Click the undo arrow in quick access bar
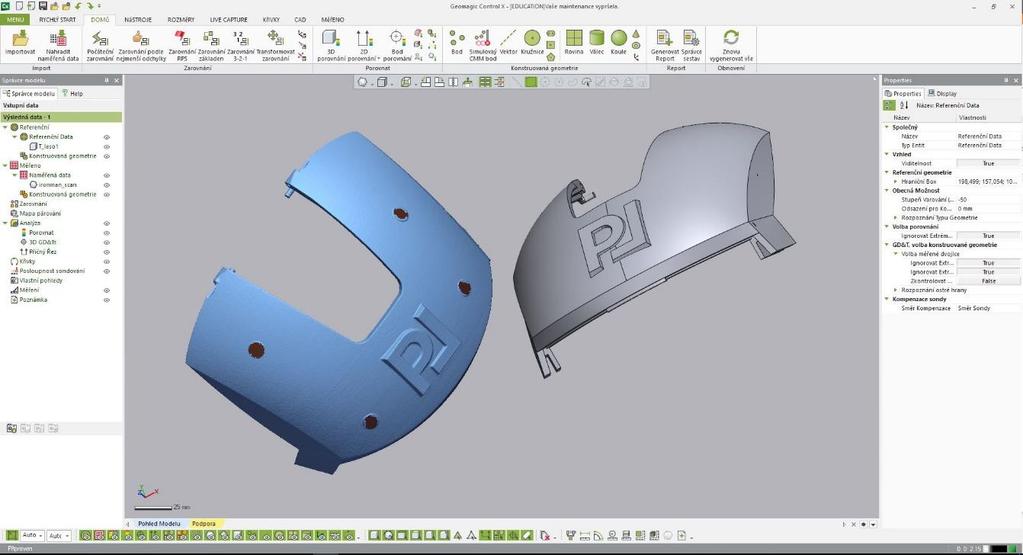This screenshot has height=555, width=1023. click(78, 6)
